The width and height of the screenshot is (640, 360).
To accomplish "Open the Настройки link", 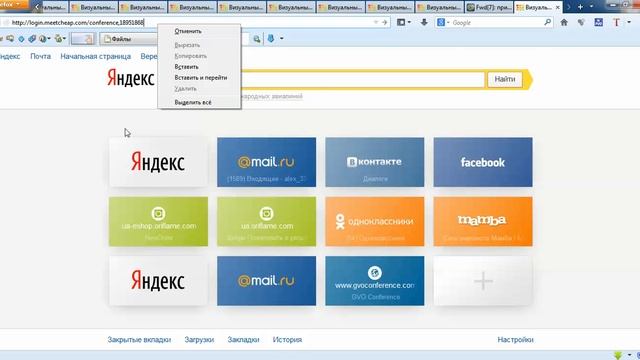I will coord(515,340).
